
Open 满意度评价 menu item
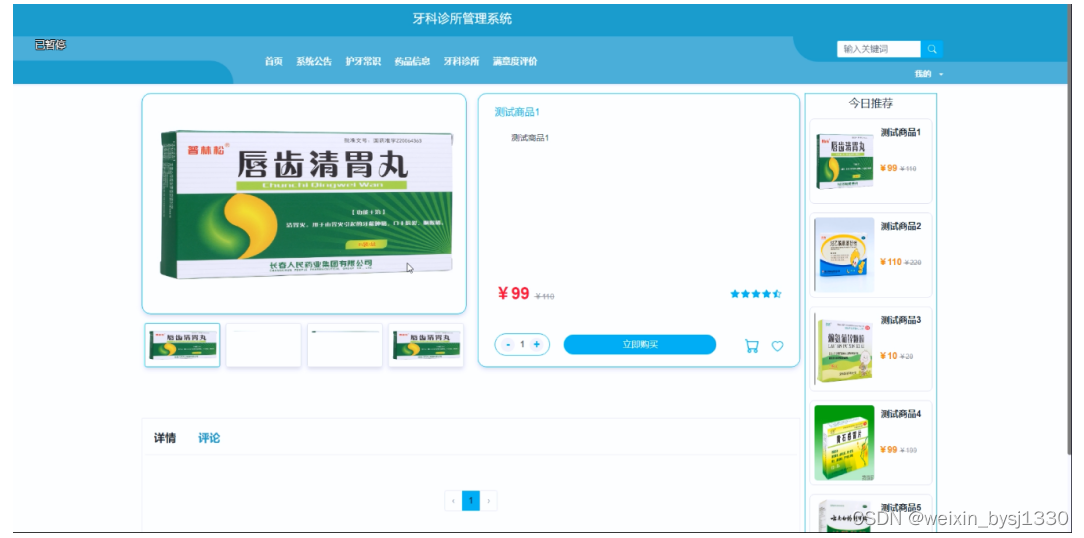coord(515,61)
